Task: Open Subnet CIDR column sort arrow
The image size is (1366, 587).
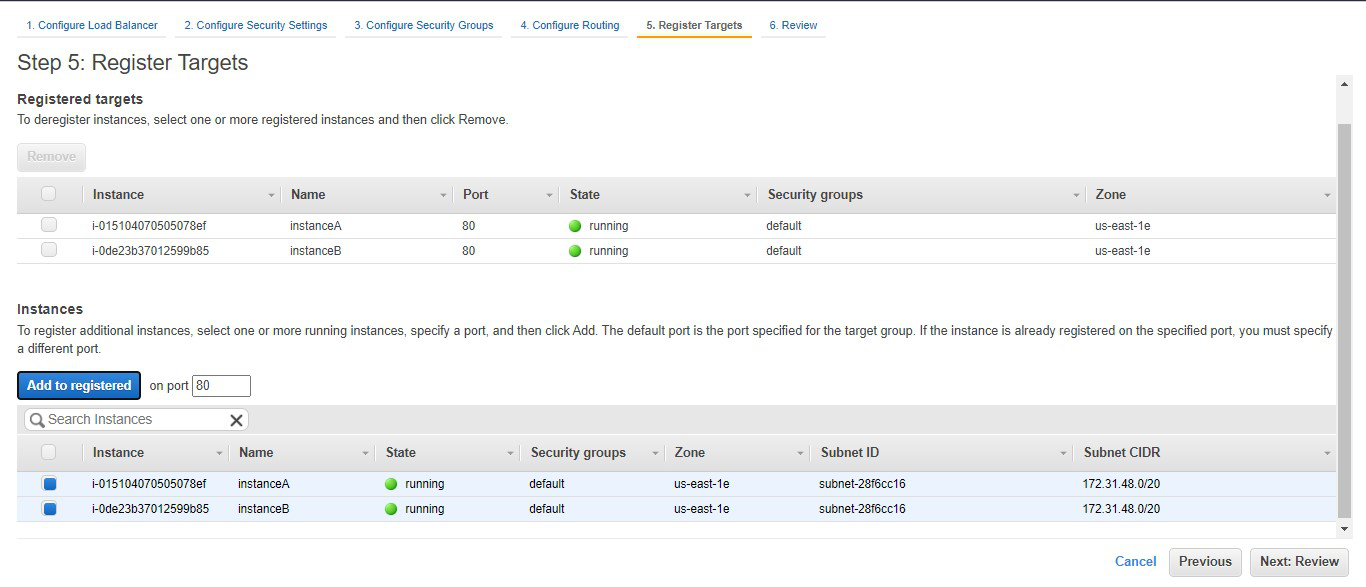Action: [x=1327, y=453]
